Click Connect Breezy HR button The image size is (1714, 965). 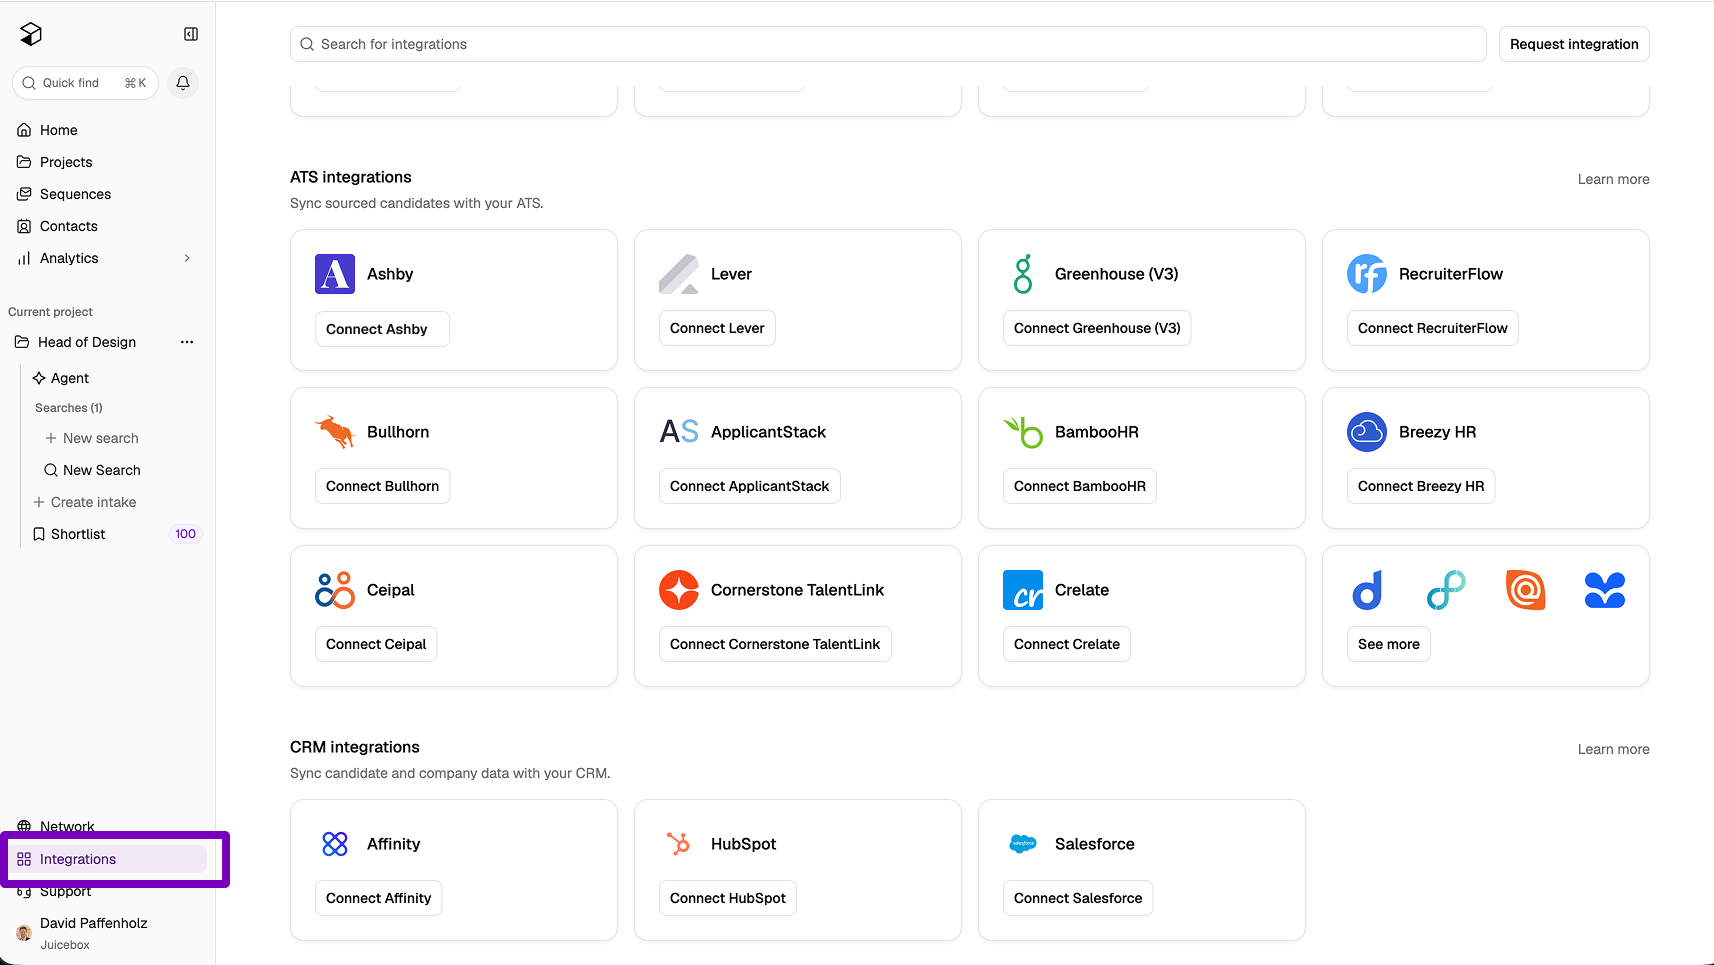1420,486
